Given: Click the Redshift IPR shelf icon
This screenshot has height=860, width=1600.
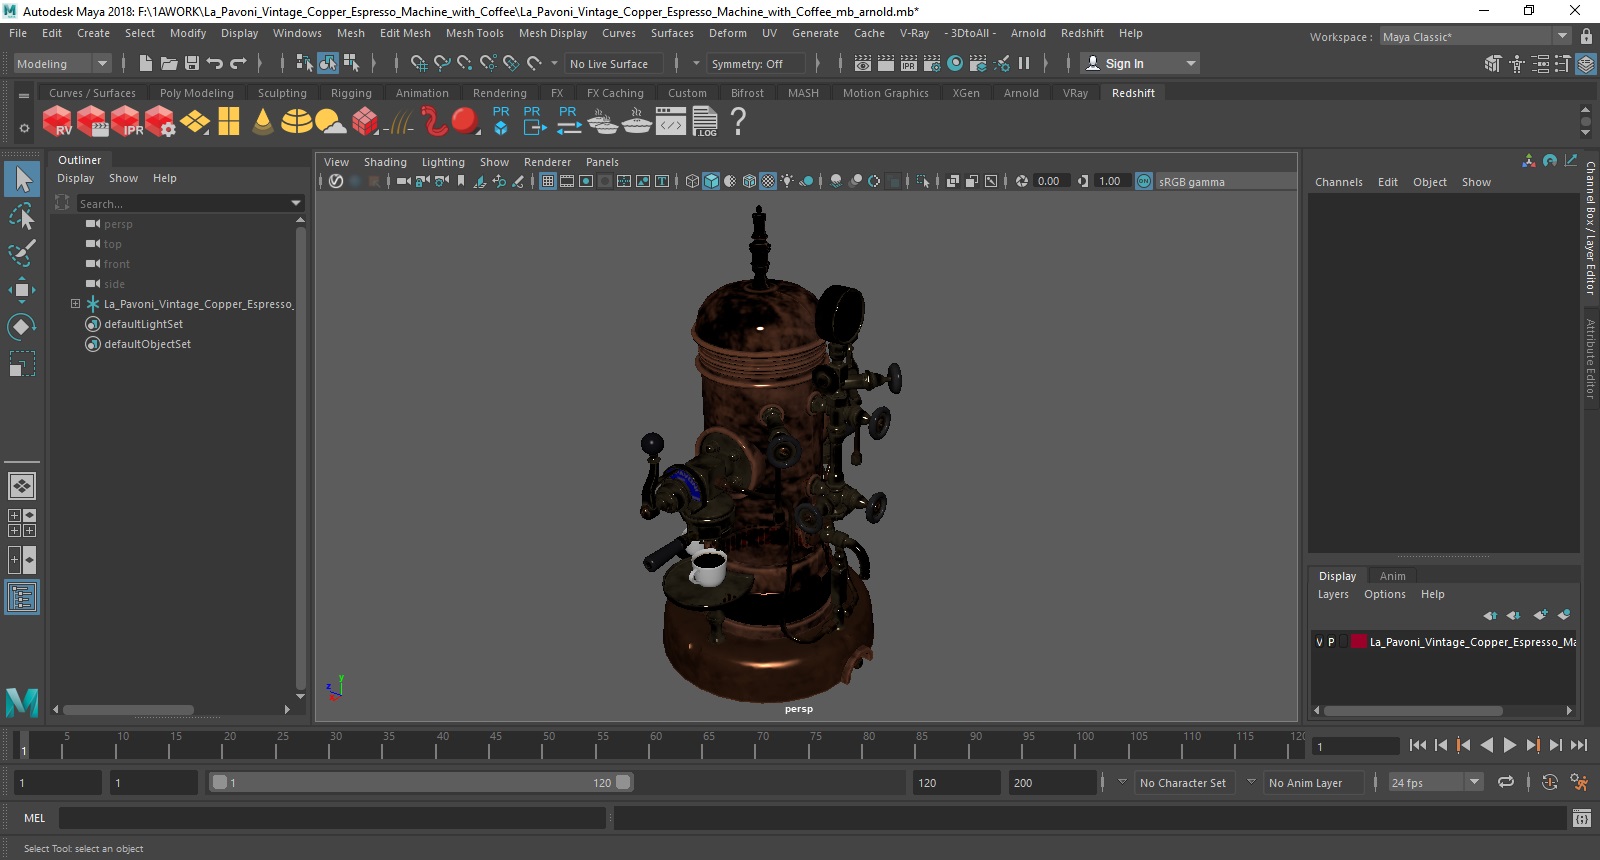Looking at the screenshot, I should (x=127, y=121).
